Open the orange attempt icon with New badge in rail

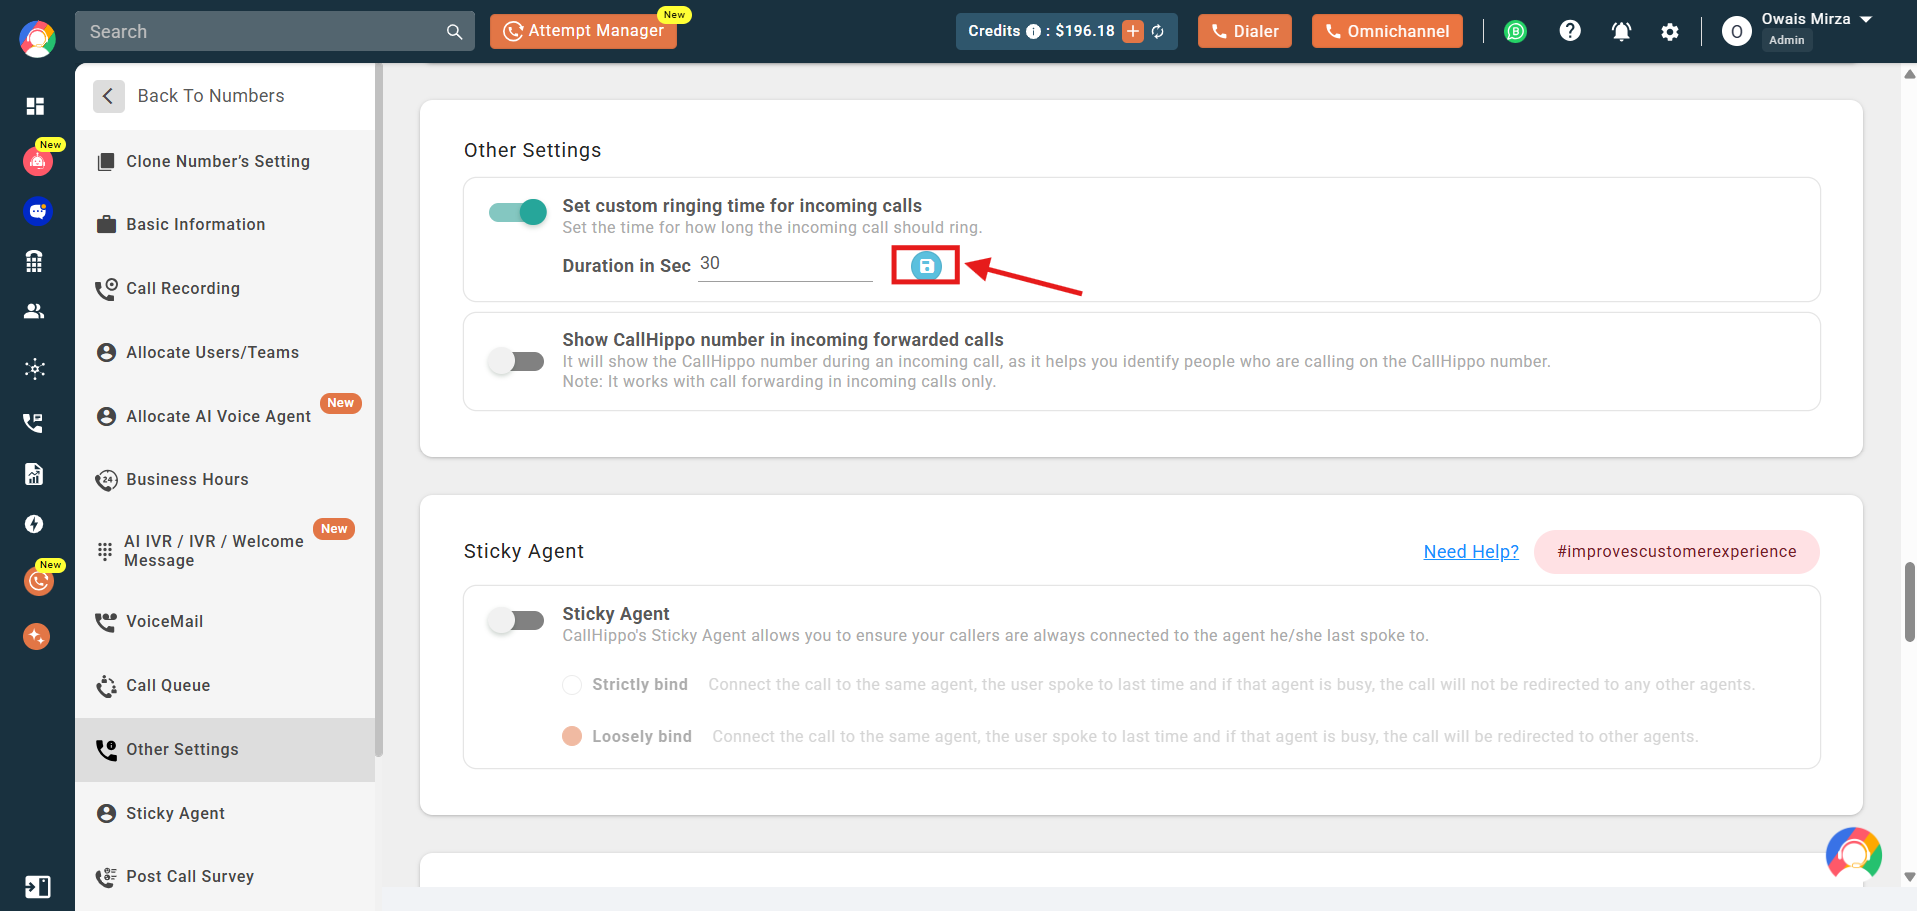38,581
